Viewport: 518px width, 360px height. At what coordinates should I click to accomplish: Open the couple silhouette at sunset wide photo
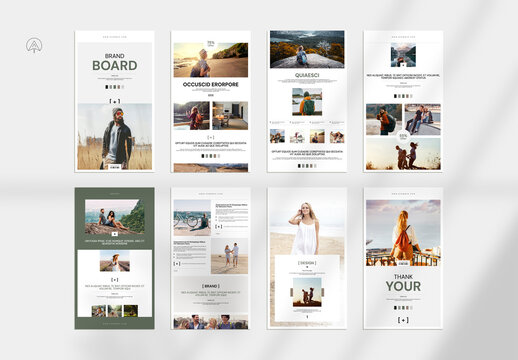[x=403, y=154]
